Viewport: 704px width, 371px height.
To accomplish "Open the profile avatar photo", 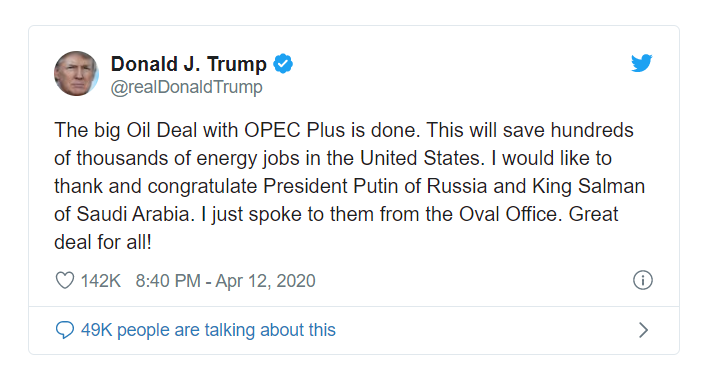I will (x=76, y=73).
